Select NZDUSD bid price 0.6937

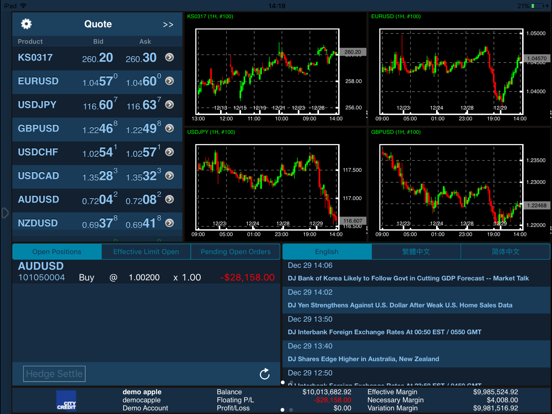100,223
